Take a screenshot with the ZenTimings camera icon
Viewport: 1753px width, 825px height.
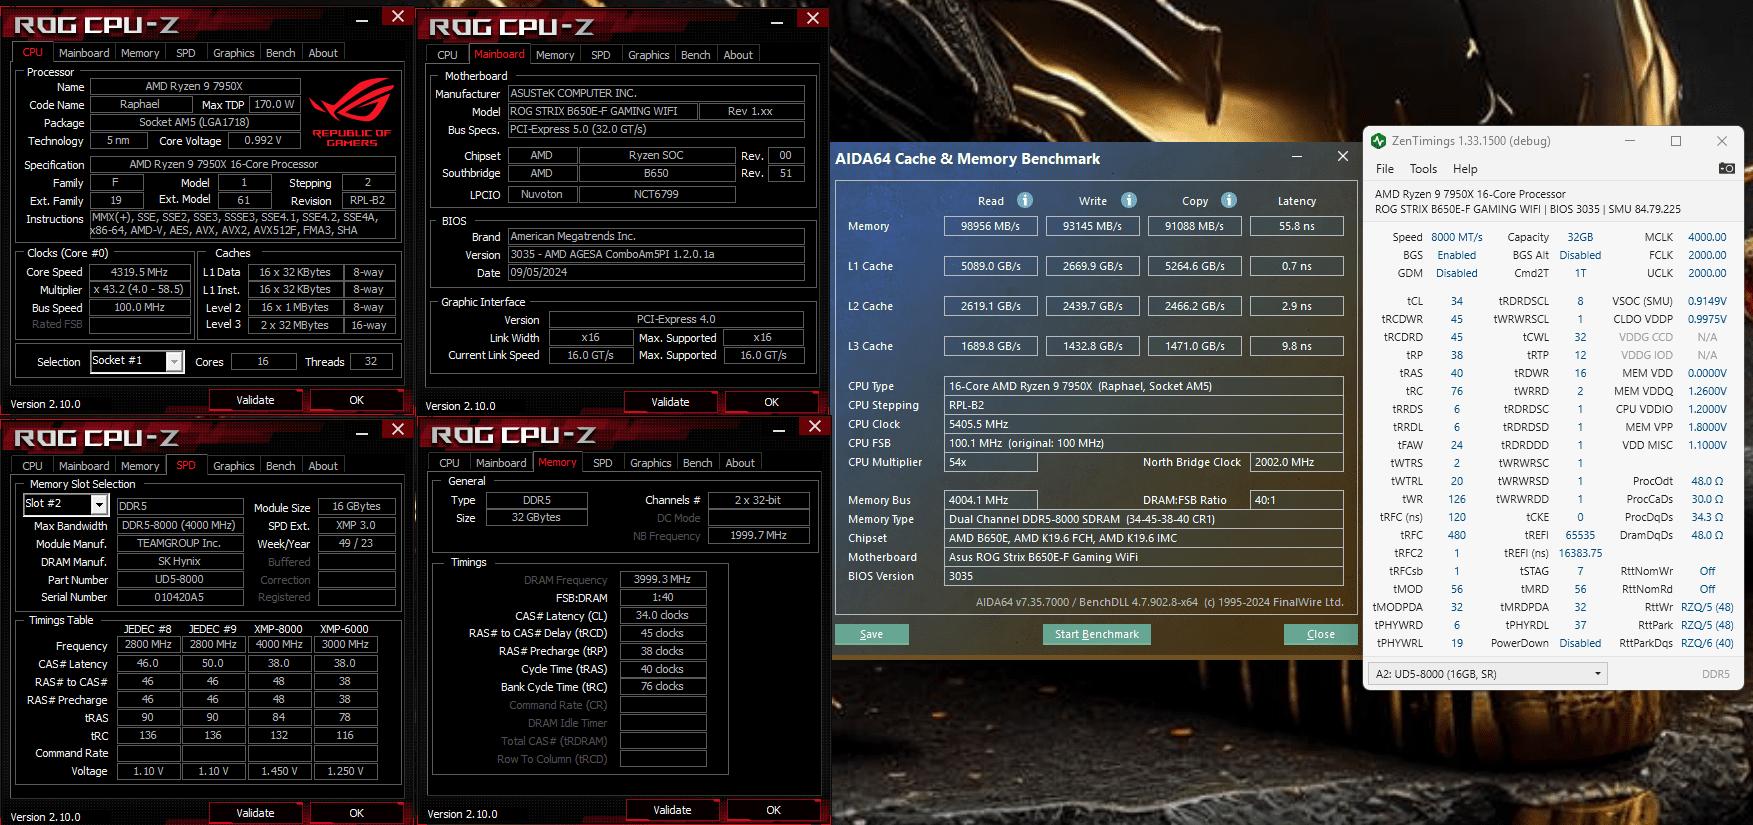click(1727, 168)
